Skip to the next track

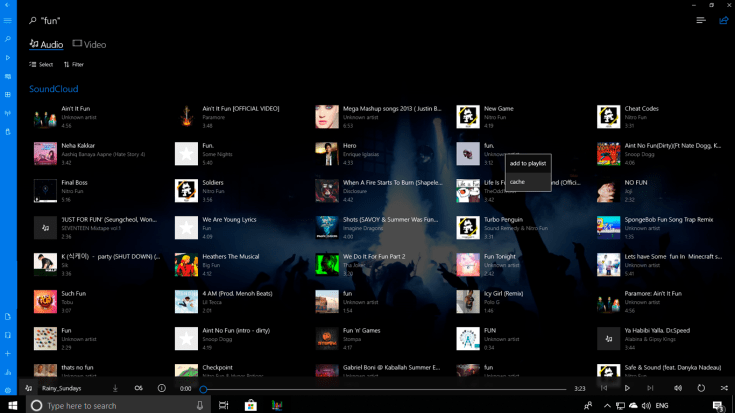pos(650,388)
